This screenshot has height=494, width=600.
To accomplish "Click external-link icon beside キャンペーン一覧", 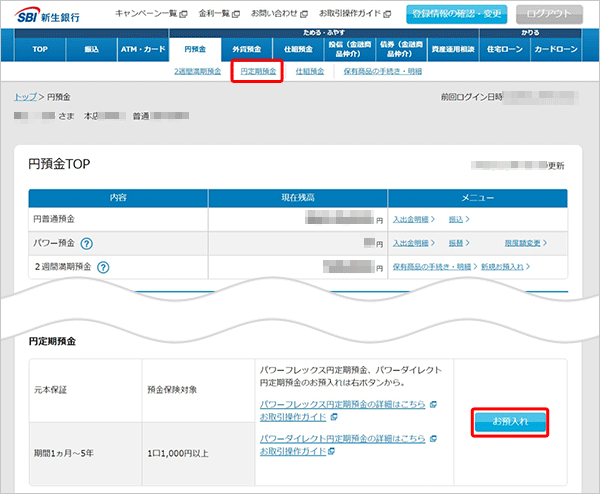I will pyautogui.click(x=183, y=14).
